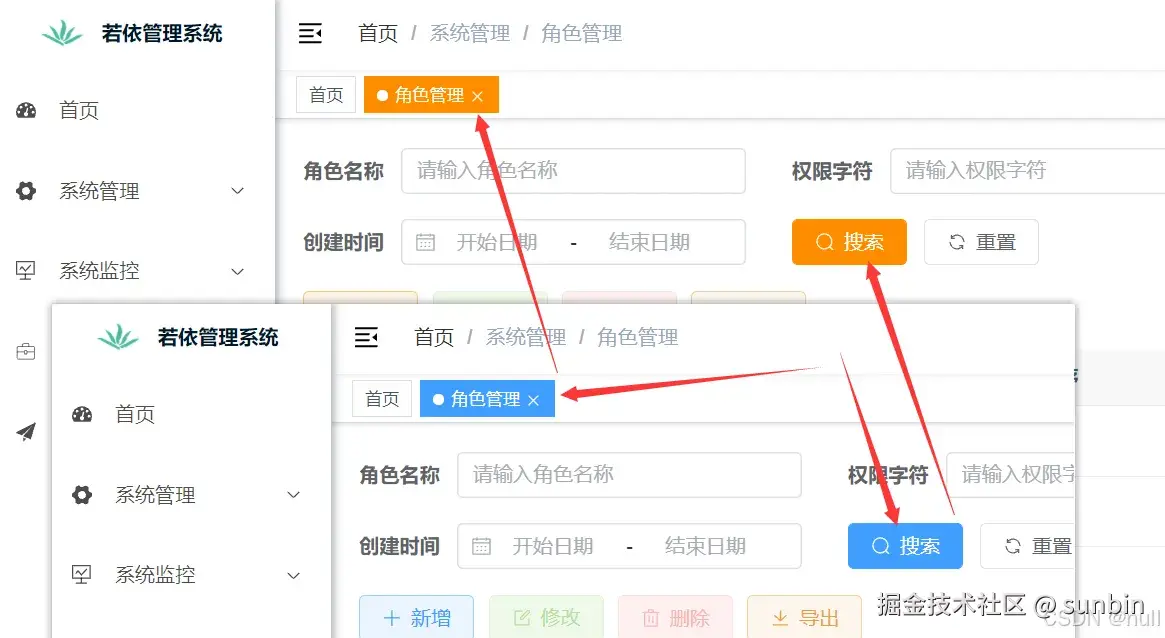Image resolution: width=1165 pixels, height=638 pixels.
Task: Click the dashboard icon beside 首页 in front sidebar
Action: 82,414
